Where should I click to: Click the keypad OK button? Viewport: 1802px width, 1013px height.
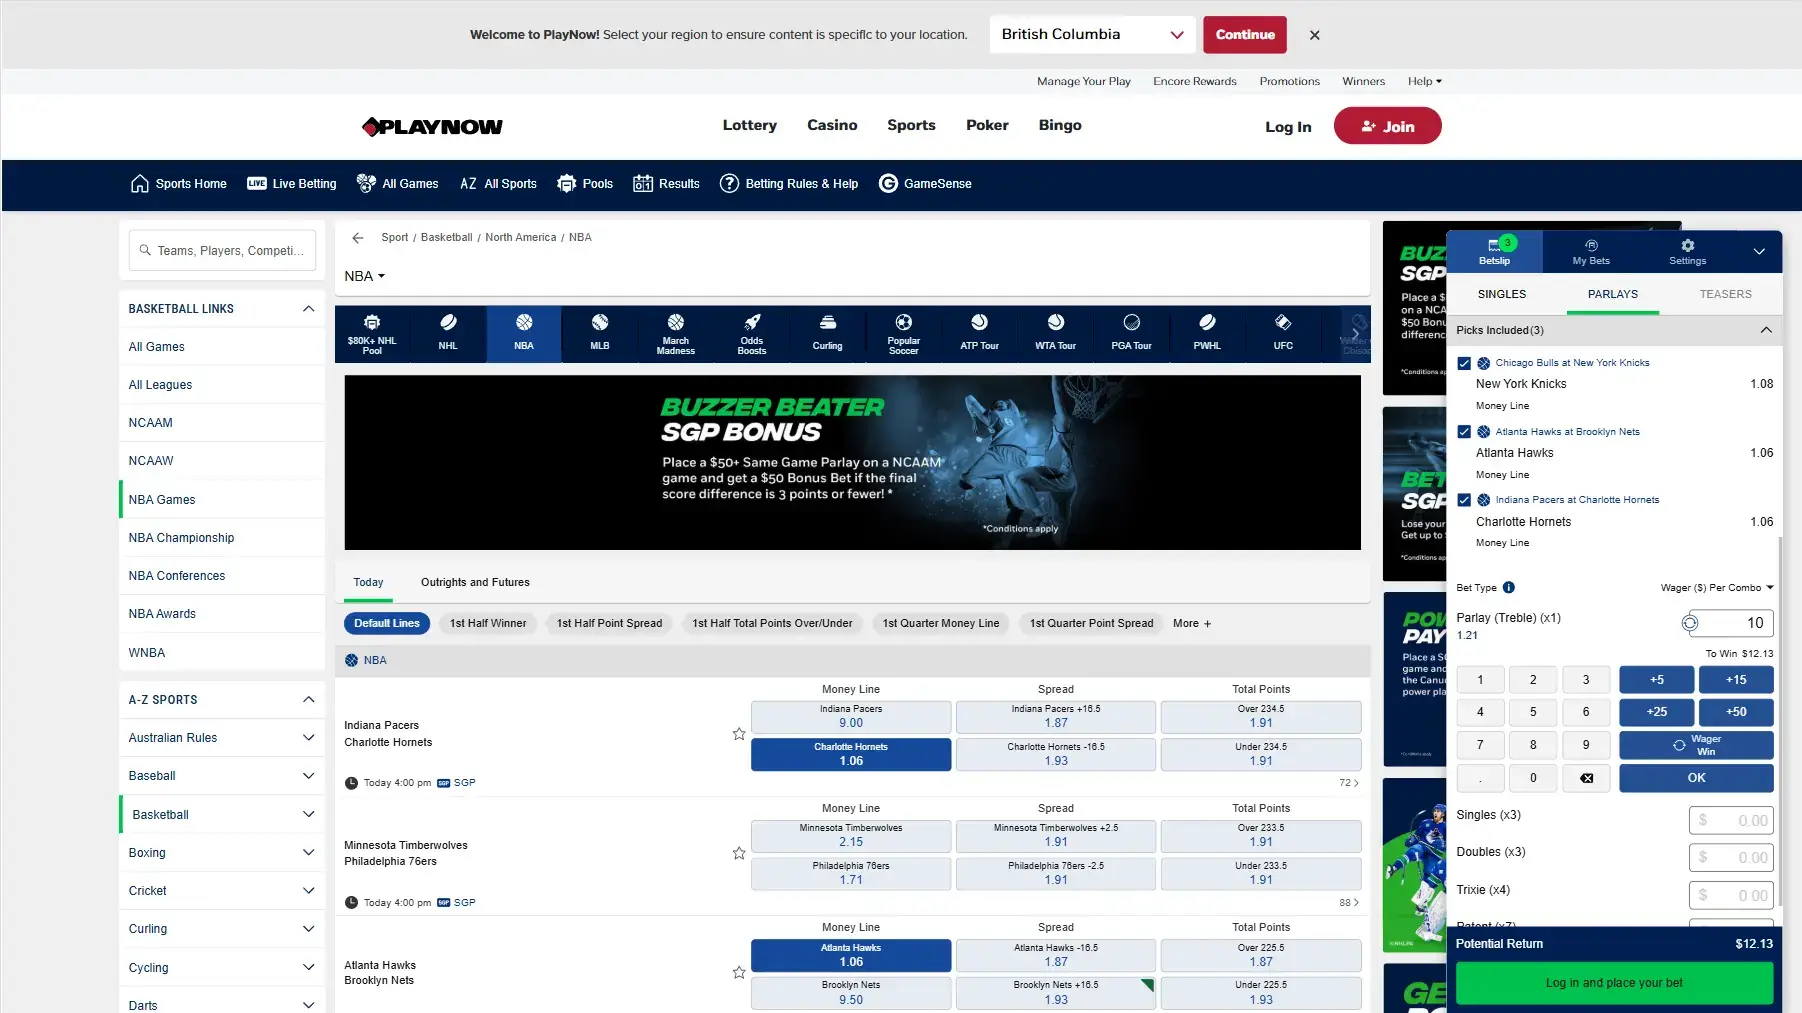1696,778
